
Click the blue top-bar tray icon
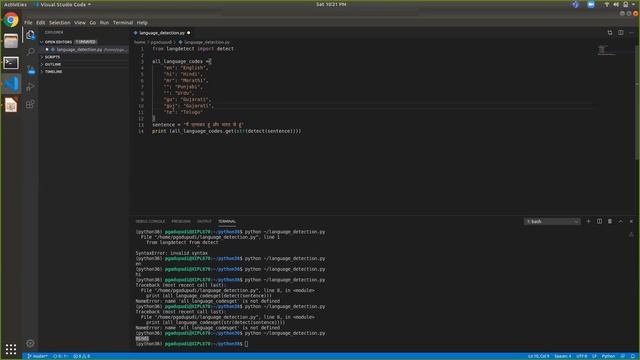[591, 4]
